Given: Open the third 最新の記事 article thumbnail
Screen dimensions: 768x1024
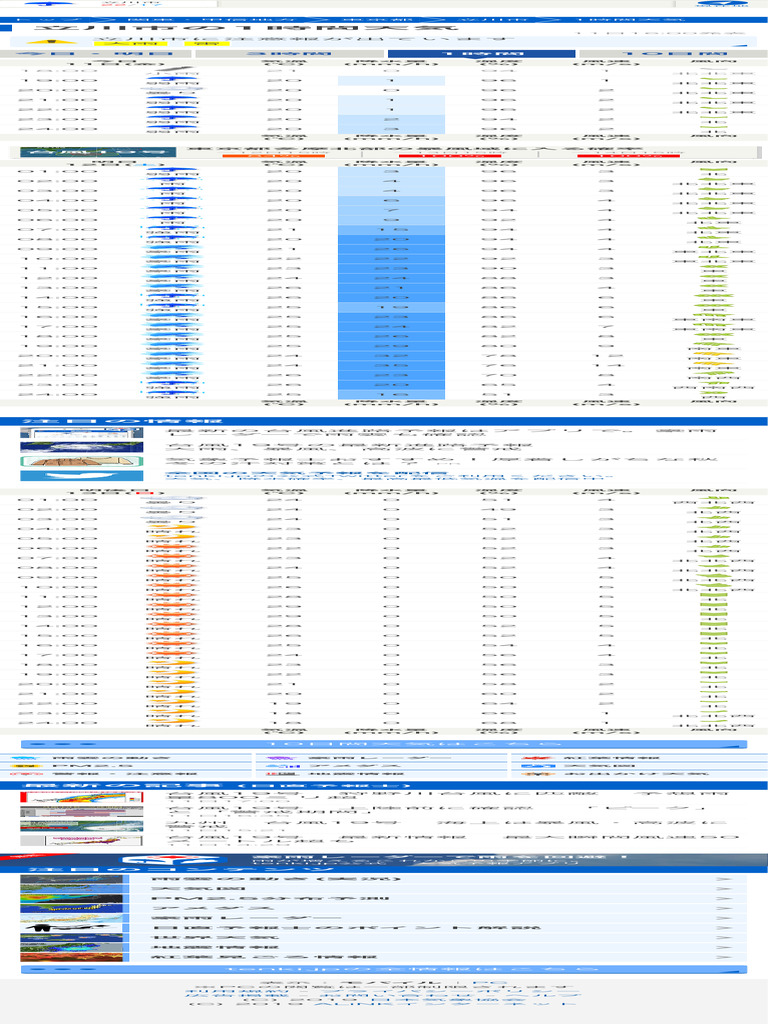Looking at the screenshot, I should click(x=82, y=826).
